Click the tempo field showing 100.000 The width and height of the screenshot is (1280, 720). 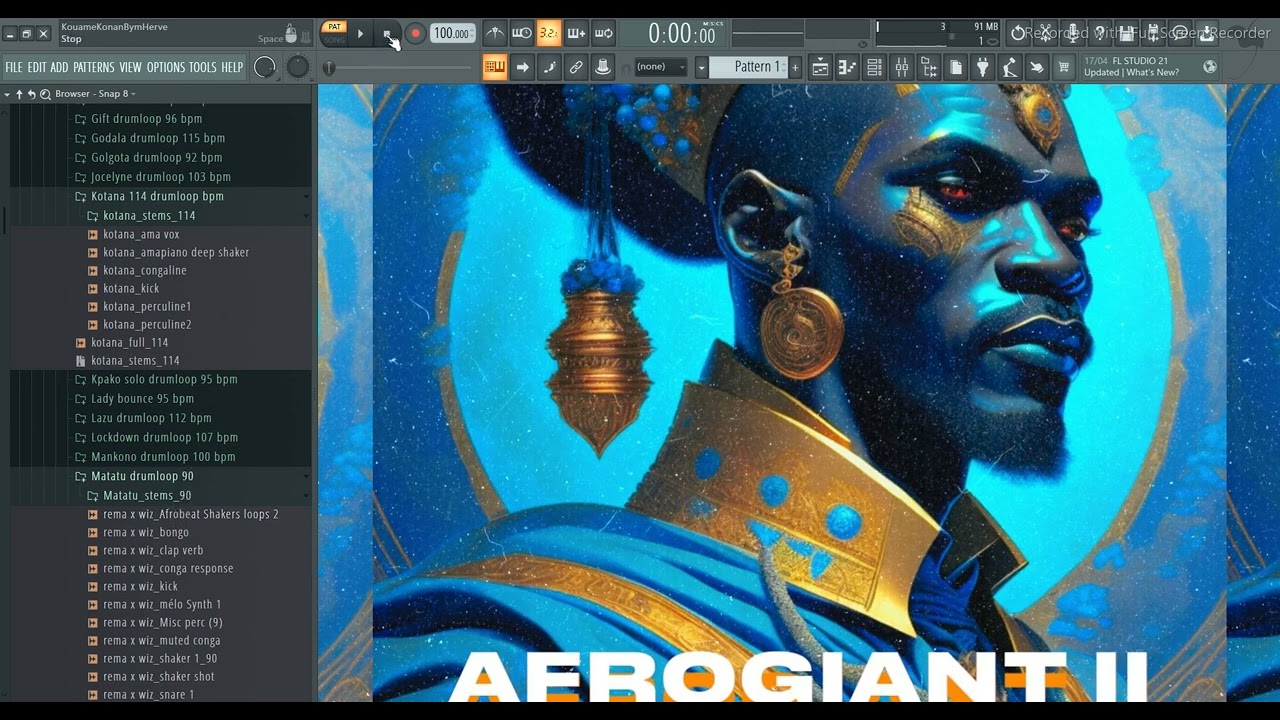click(453, 34)
